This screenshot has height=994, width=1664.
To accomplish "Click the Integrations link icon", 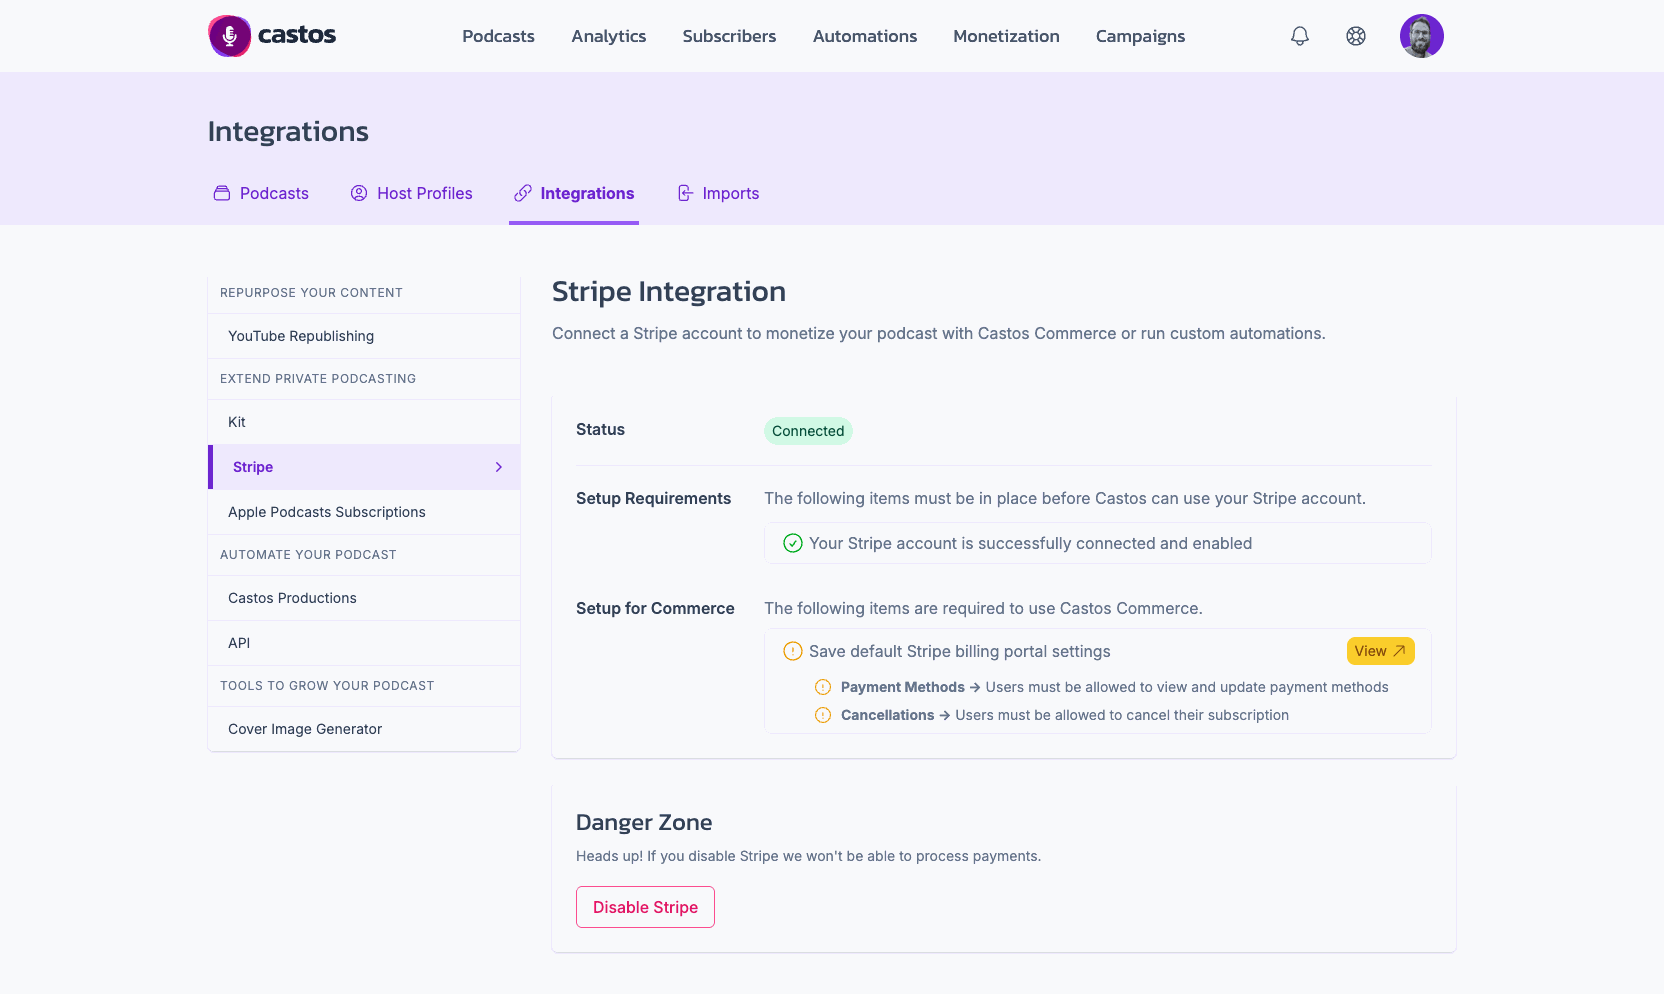I will [523, 193].
